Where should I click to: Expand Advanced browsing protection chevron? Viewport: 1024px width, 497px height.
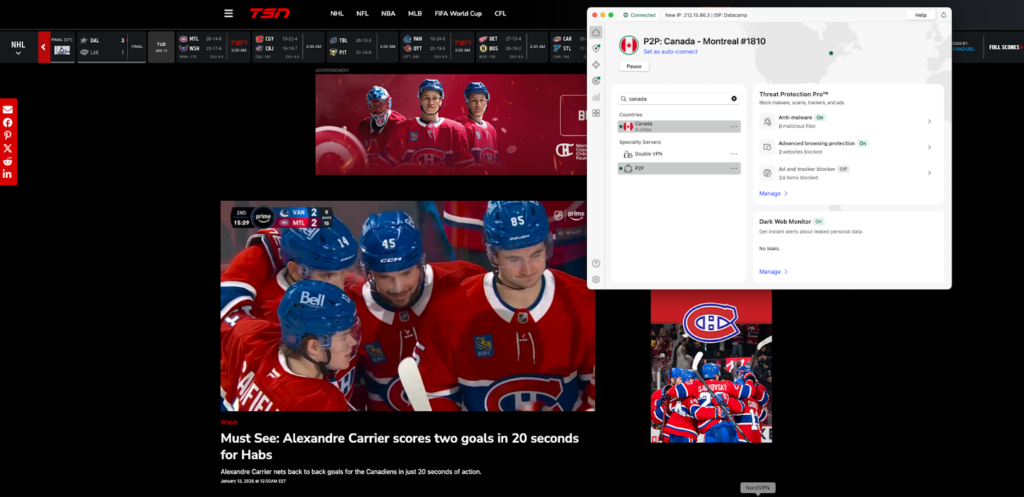pyautogui.click(x=929, y=147)
